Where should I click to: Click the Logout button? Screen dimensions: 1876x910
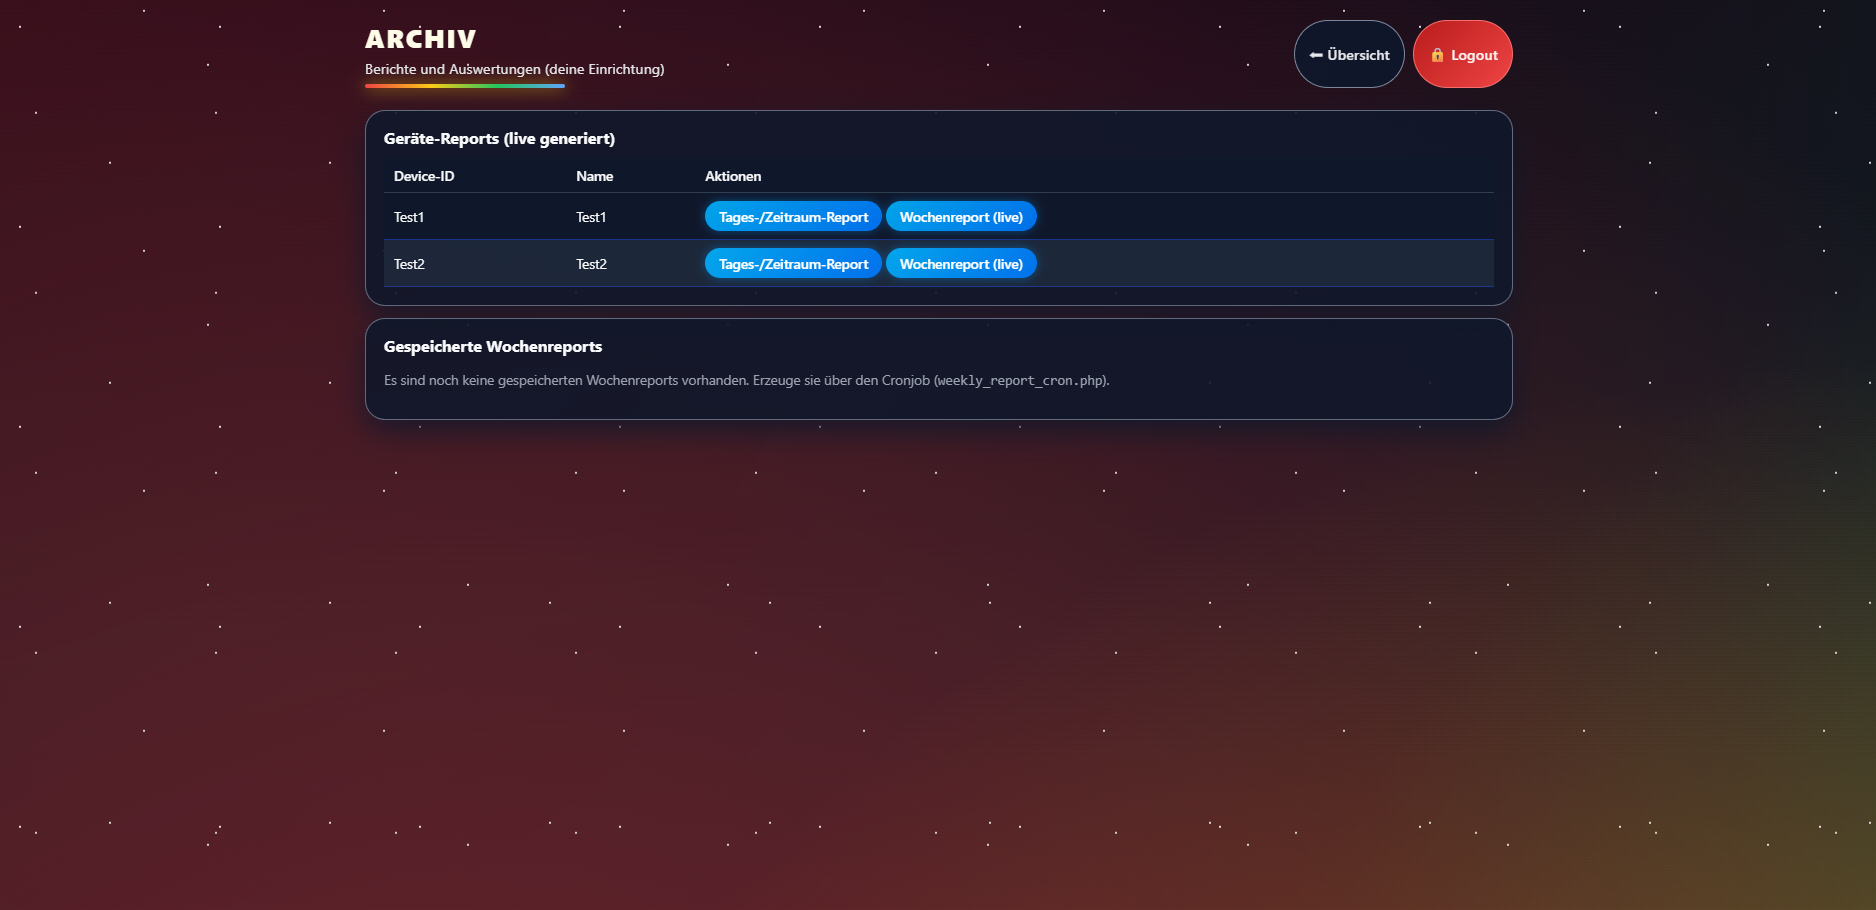click(x=1463, y=55)
